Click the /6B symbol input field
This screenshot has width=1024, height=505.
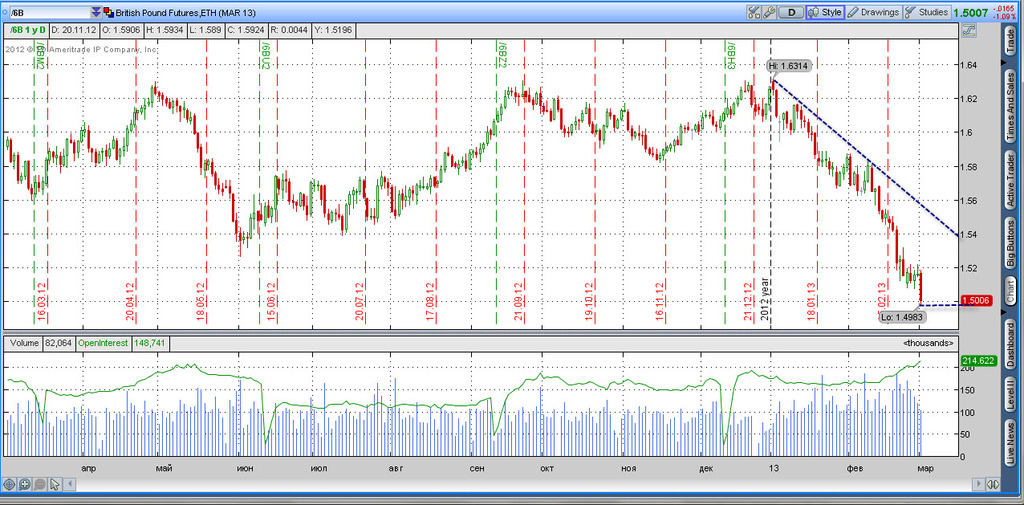click(49, 12)
